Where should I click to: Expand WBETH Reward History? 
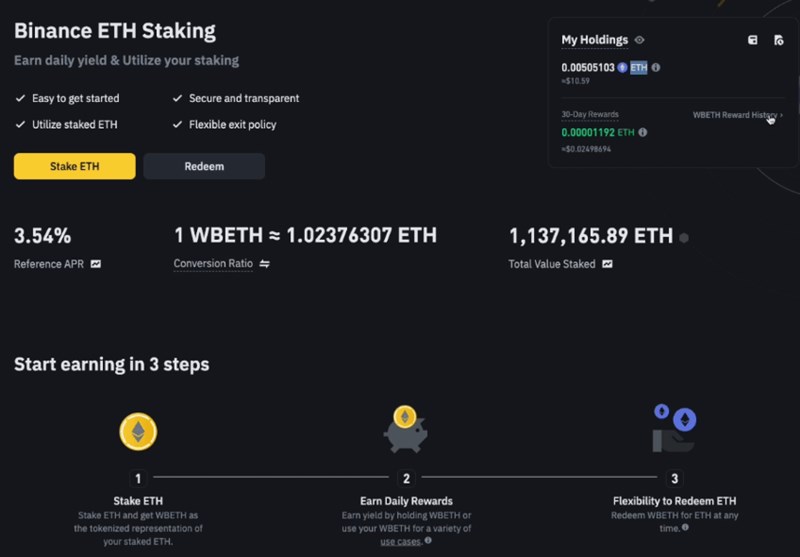(738, 115)
